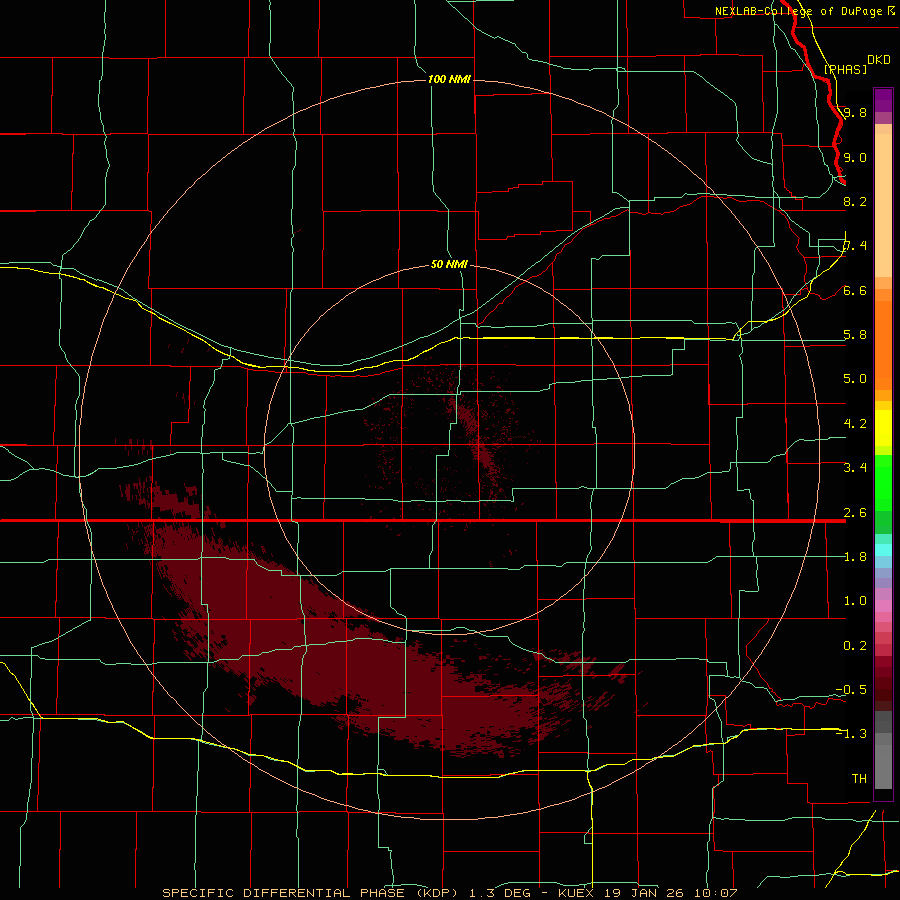Click the -1.3 scale value

tap(851, 734)
